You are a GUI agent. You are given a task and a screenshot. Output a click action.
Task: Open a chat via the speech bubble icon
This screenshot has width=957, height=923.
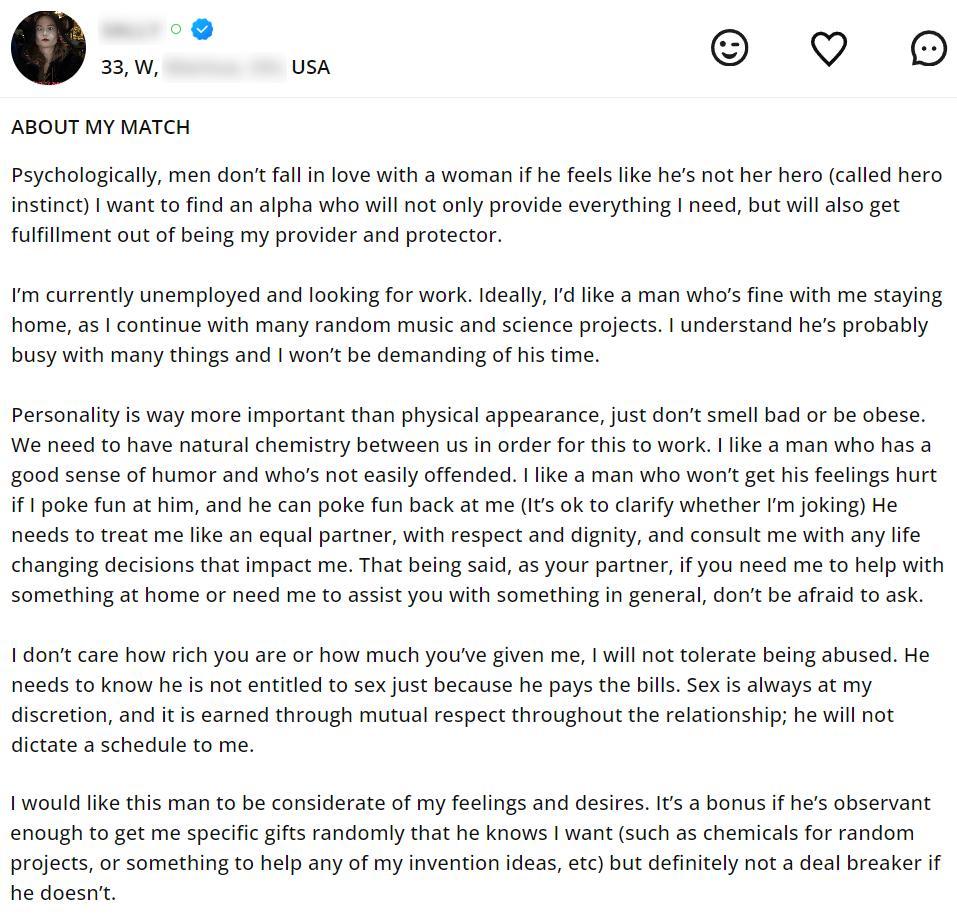(928, 48)
